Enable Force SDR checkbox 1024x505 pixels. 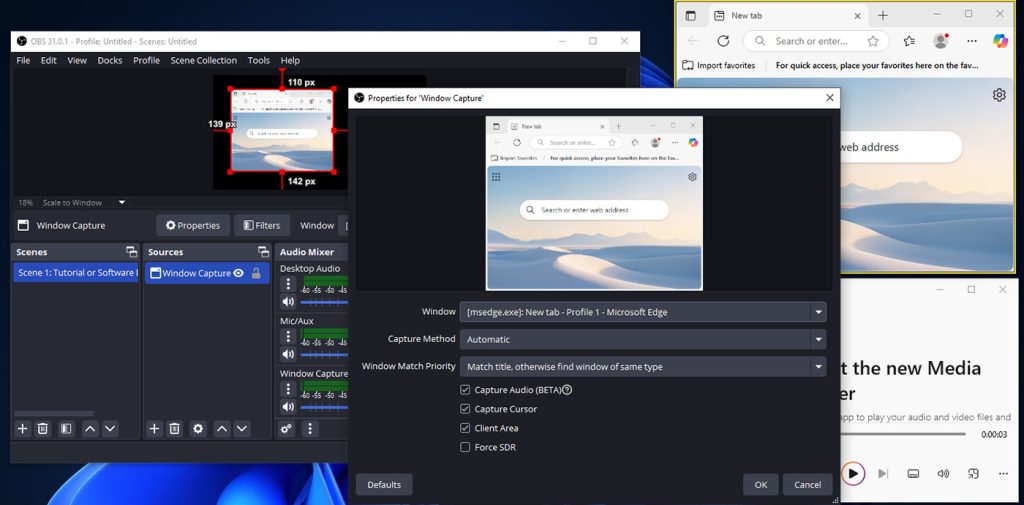[x=465, y=447]
